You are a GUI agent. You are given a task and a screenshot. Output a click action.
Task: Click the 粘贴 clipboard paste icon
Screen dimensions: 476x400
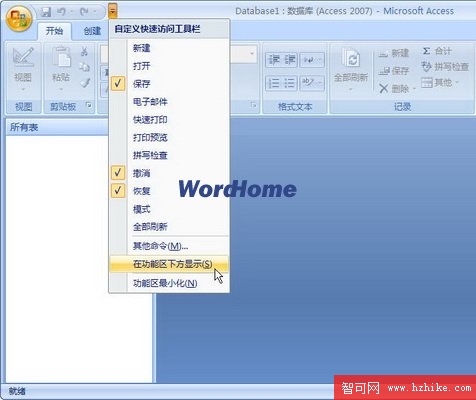tap(61, 57)
